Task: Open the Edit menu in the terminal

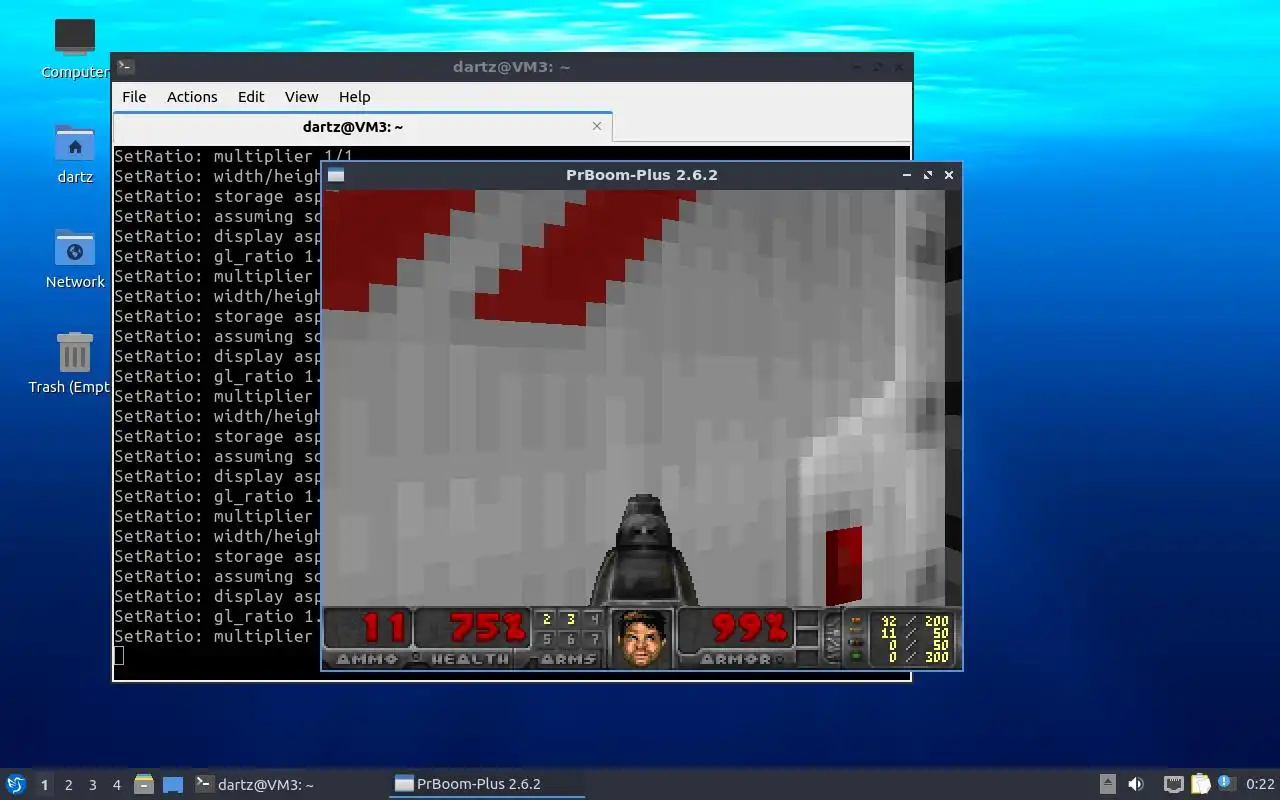Action: click(251, 97)
